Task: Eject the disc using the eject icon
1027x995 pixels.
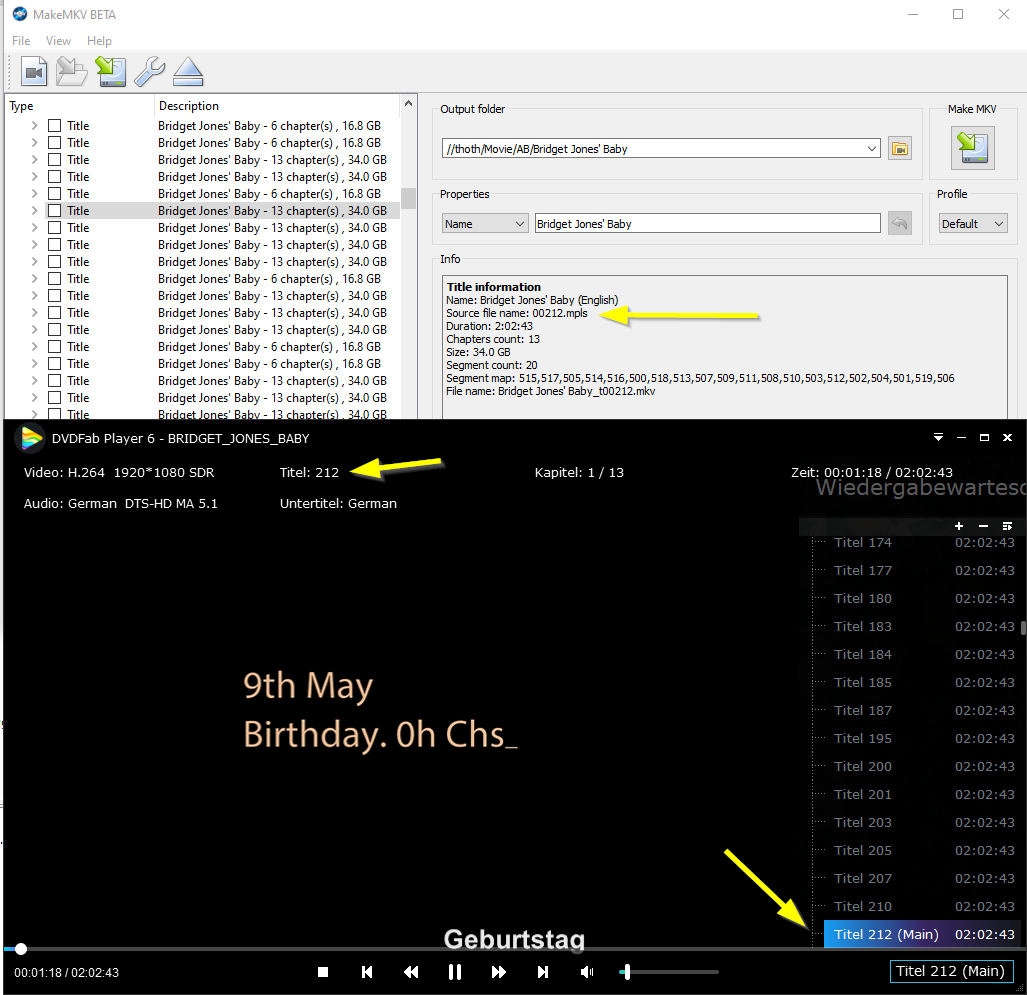Action: [x=187, y=72]
